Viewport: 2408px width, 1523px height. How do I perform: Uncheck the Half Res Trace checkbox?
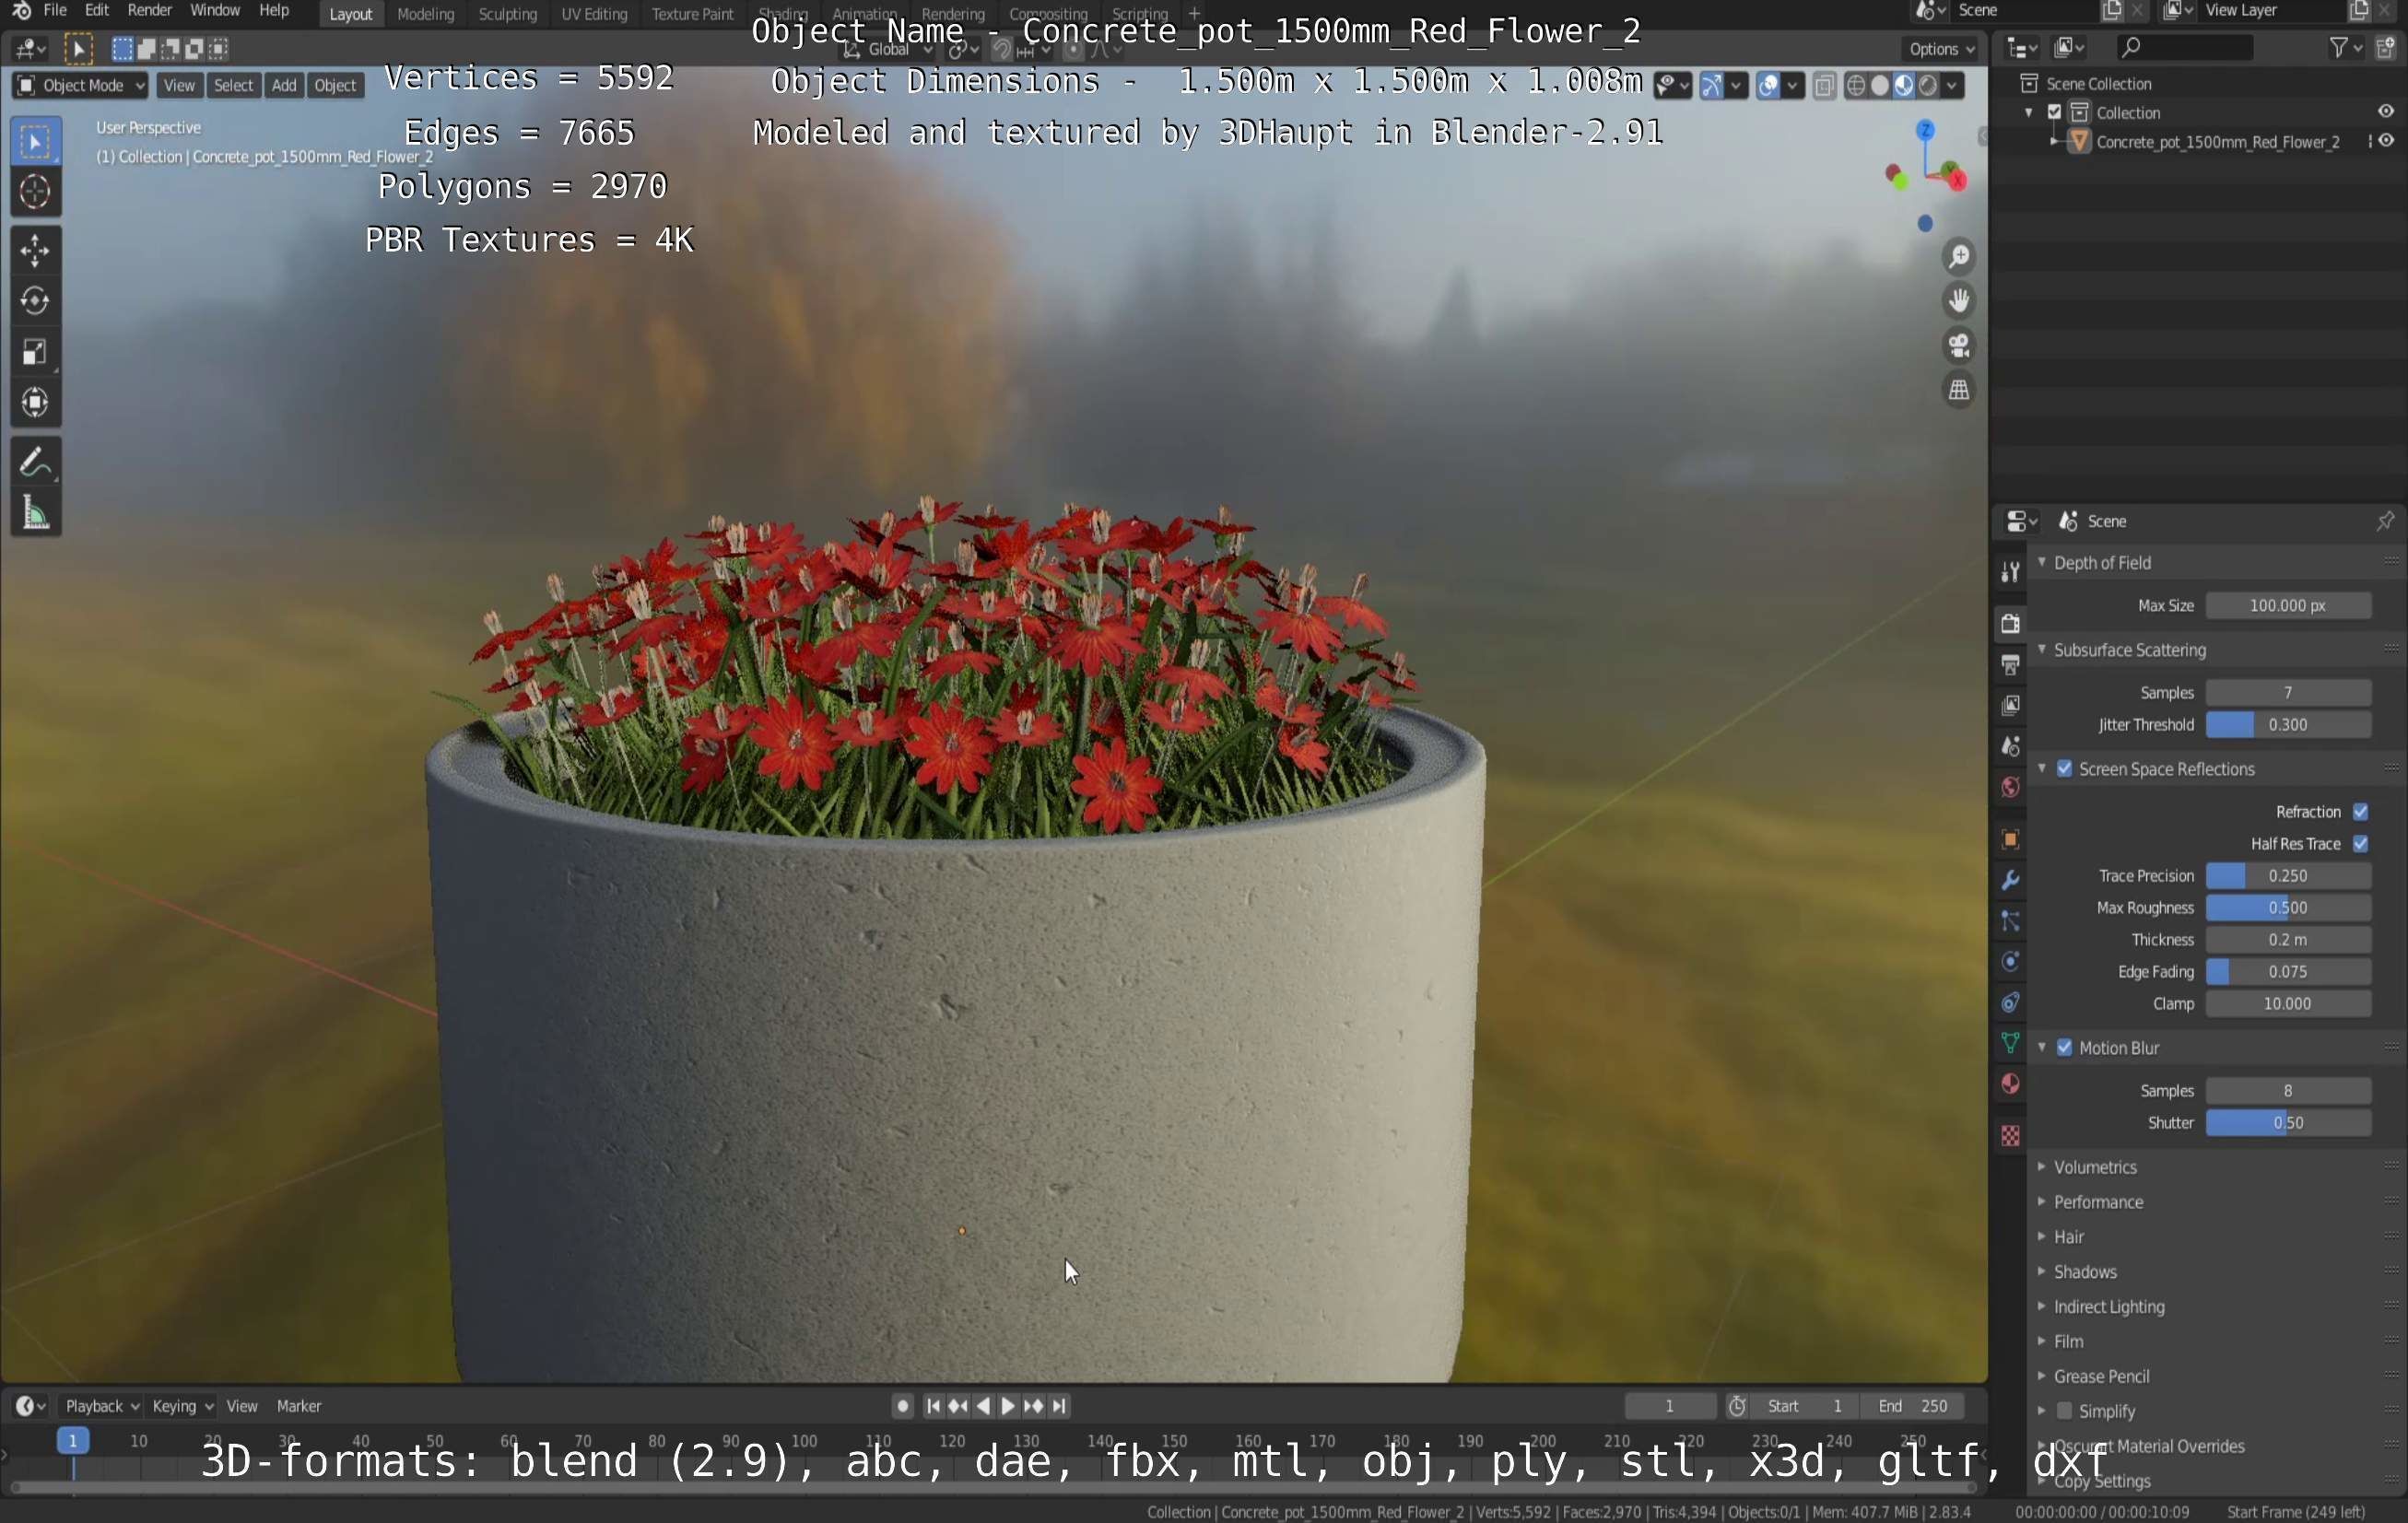click(2360, 844)
